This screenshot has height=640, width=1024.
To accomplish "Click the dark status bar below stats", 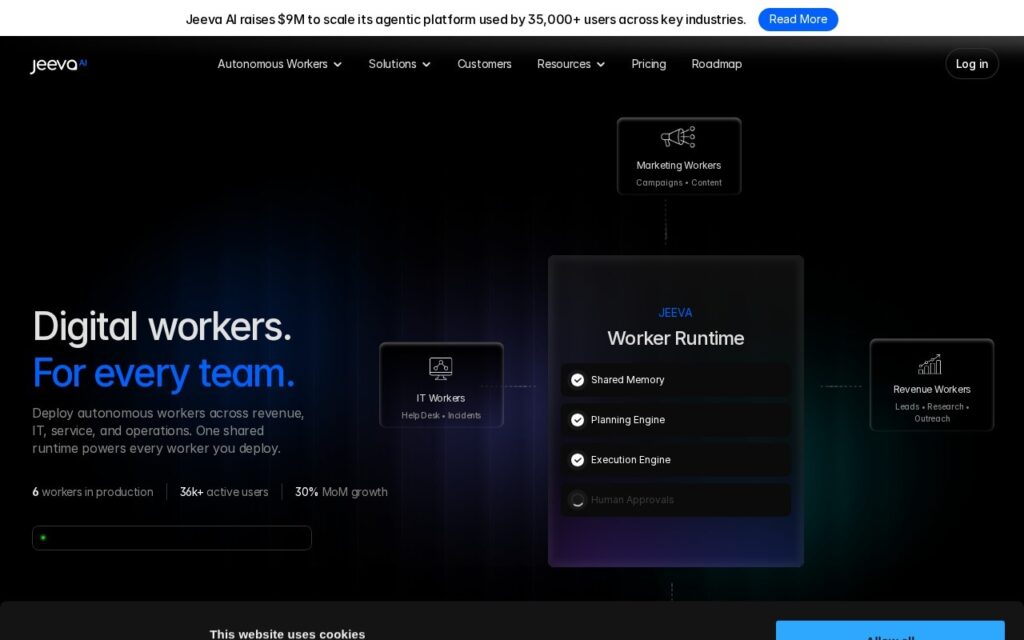I will [172, 538].
